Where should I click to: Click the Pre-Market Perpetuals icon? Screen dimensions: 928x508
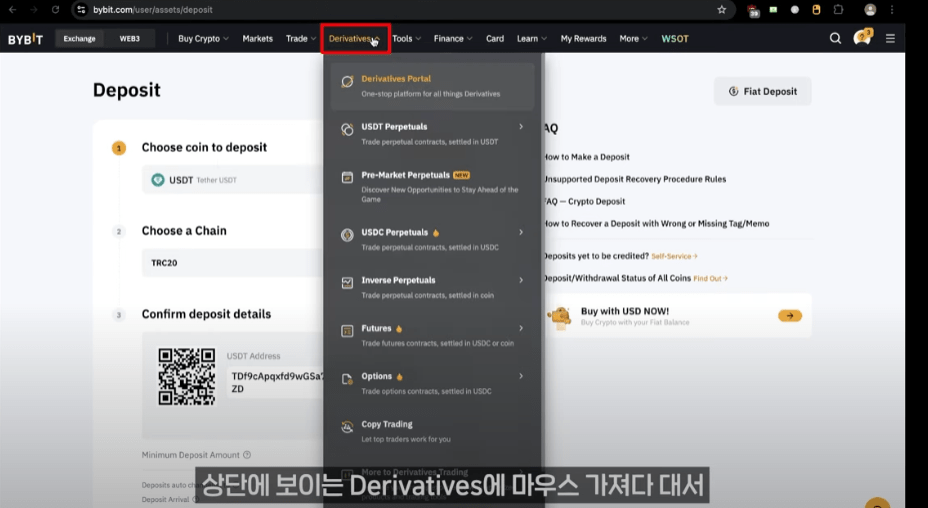tap(347, 177)
